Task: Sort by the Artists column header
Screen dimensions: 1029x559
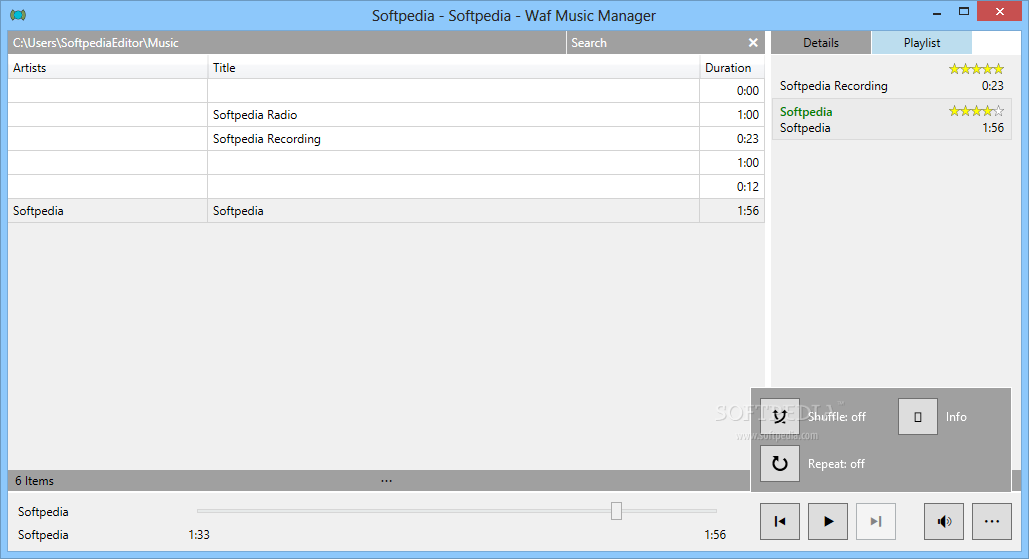Action: point(108,68)
